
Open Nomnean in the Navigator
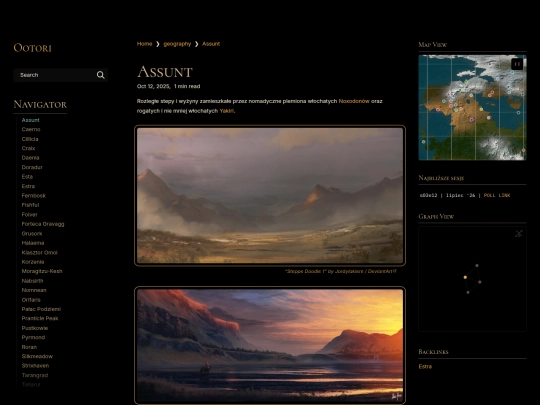[34, 290]
